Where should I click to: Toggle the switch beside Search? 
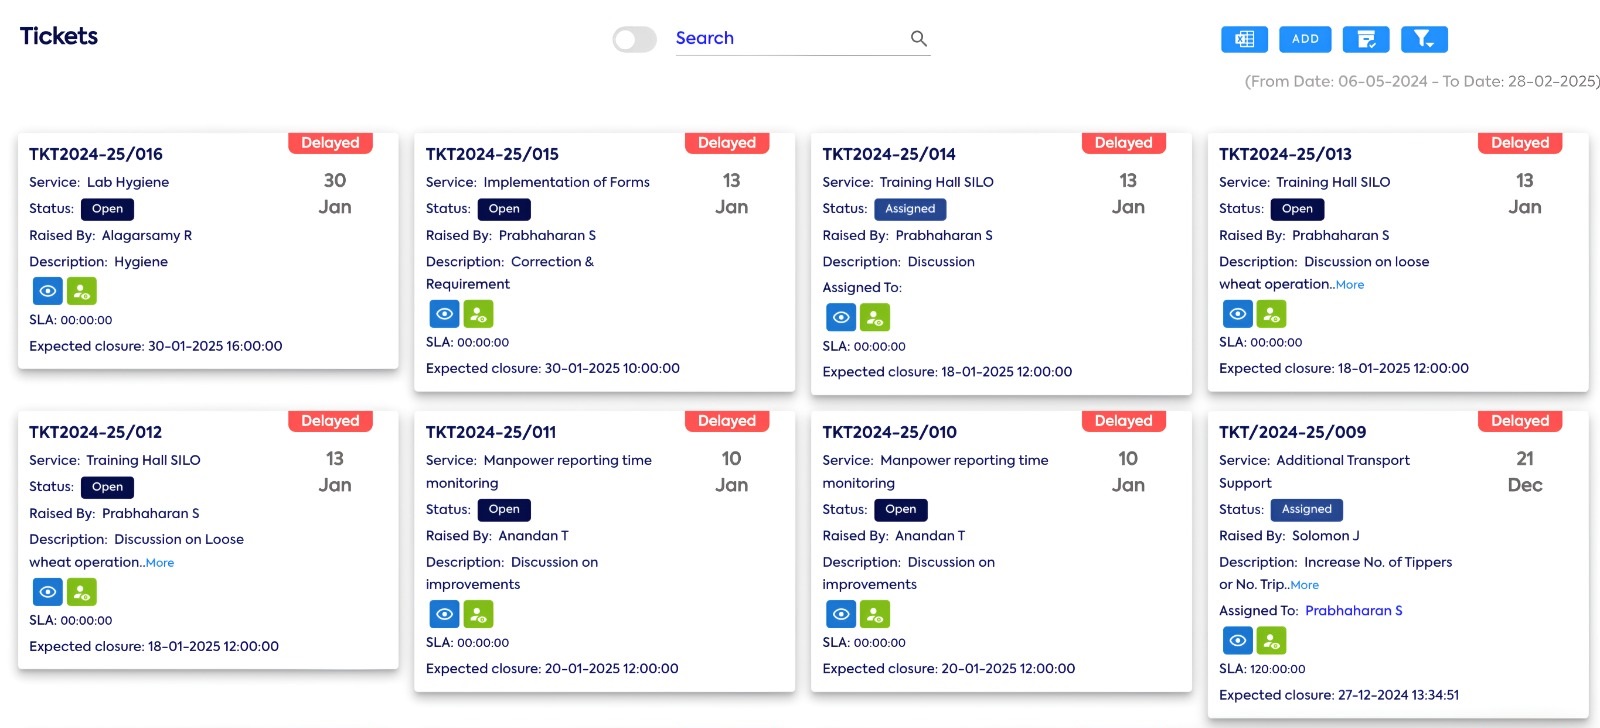click(x=635, y=39)
